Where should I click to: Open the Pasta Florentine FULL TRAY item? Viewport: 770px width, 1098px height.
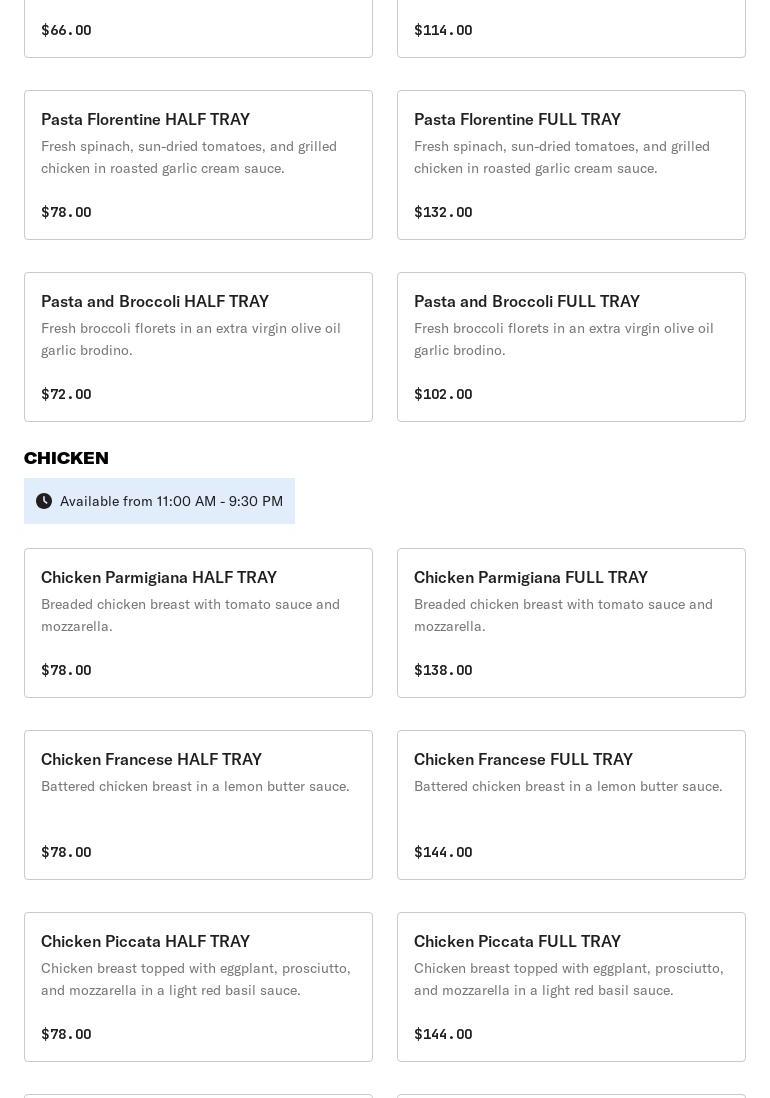pos(571,165)
